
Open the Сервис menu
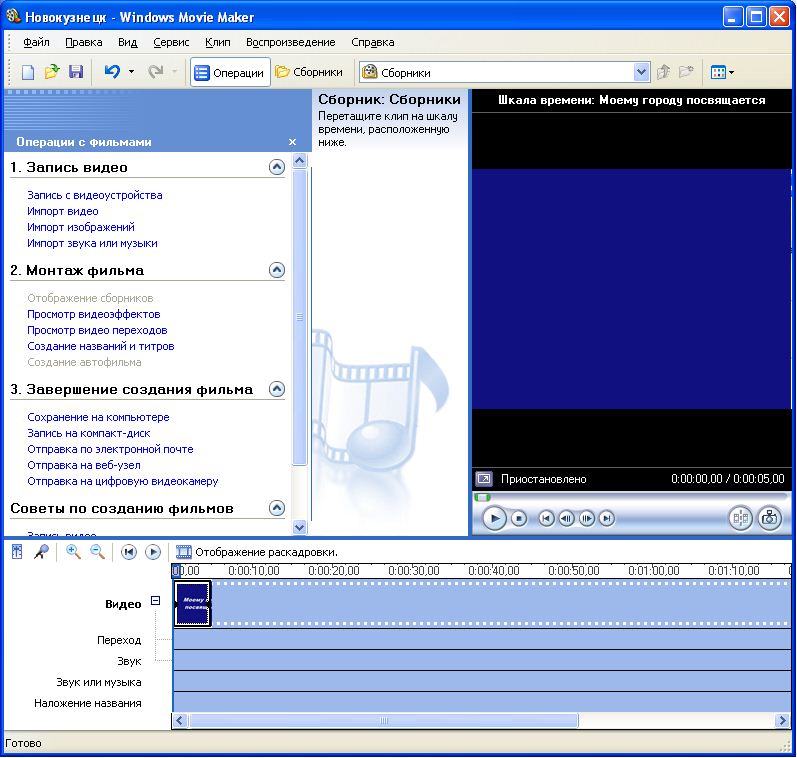click(171, 42)
